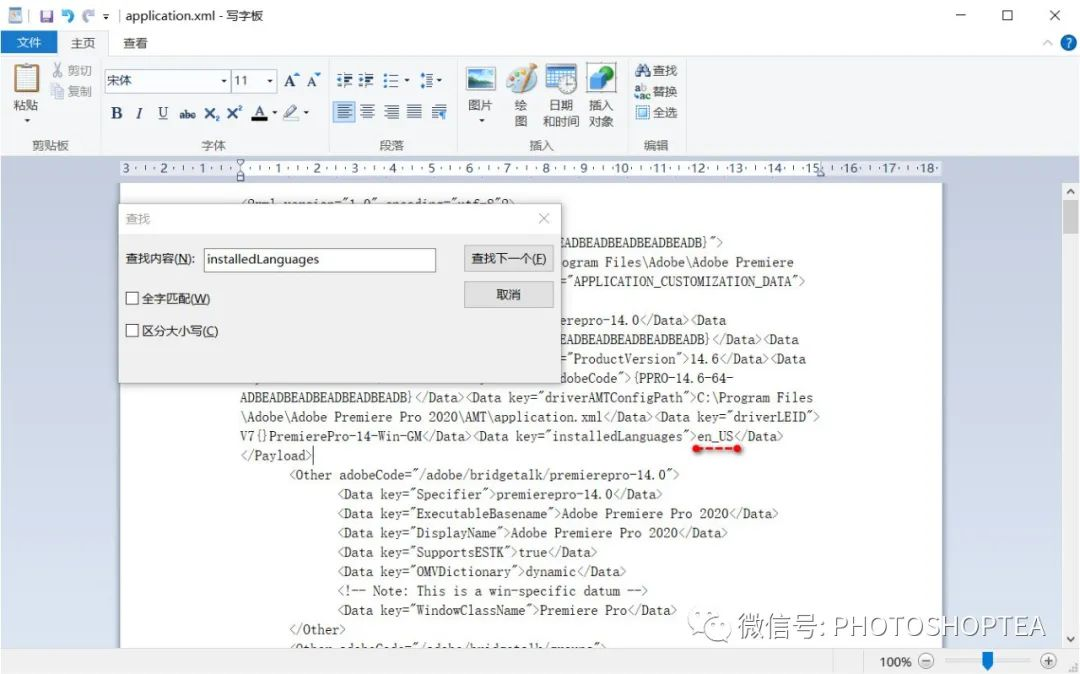Open the font color dropdown arrow
The width and height of the screenshot is (1080, 674).
point(275,113)
